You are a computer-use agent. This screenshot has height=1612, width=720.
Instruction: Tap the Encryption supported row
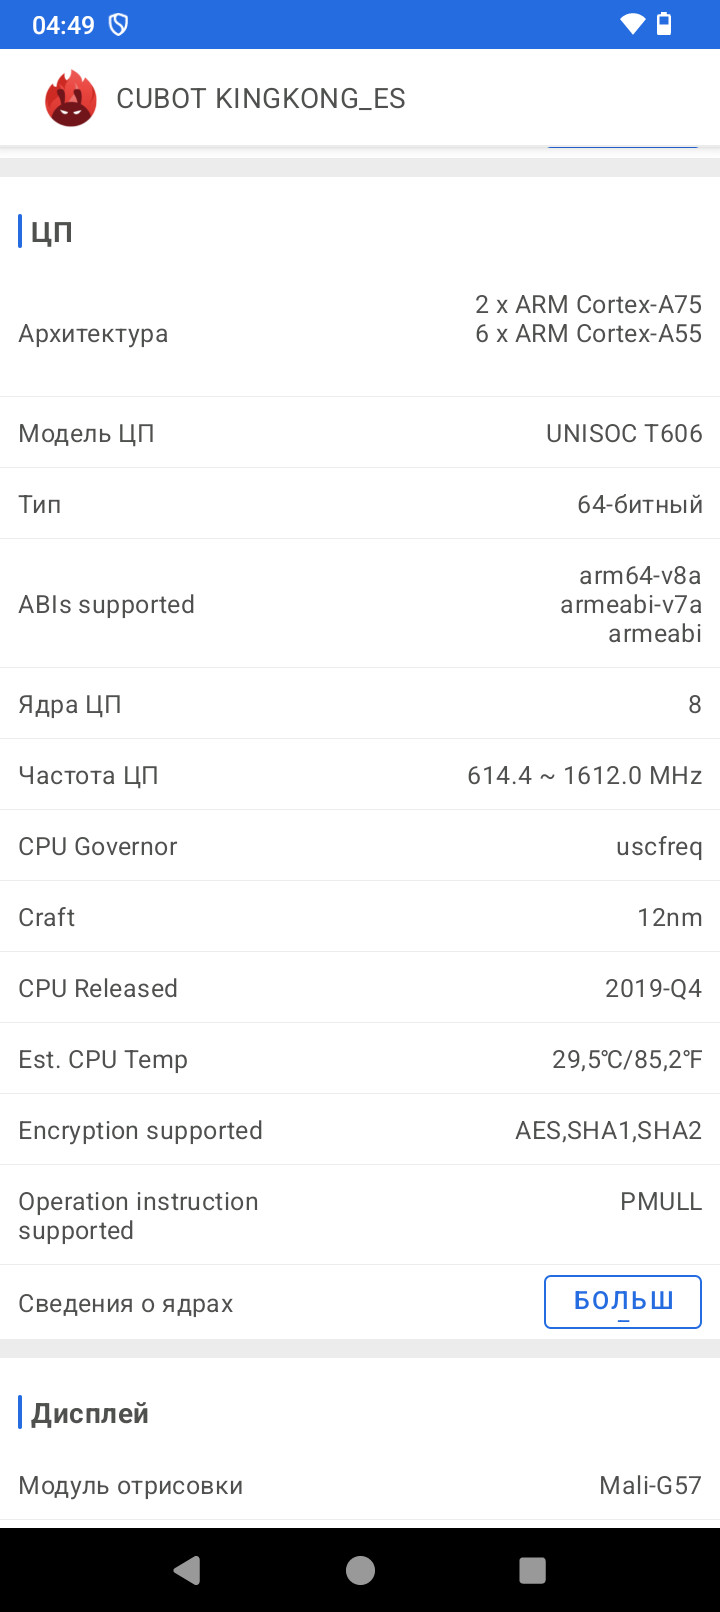pos(360,1130)
